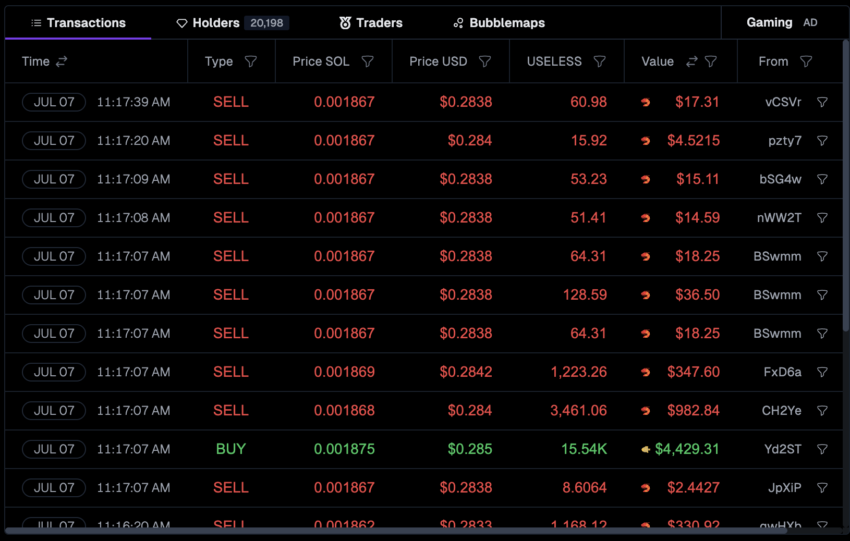Click the Value column filter funnel
Screen dimensions: 850x541
pos(711,62)
